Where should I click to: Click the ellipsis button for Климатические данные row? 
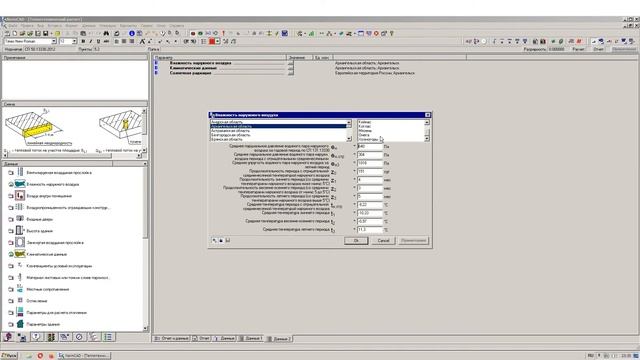(x=290, y=68)
